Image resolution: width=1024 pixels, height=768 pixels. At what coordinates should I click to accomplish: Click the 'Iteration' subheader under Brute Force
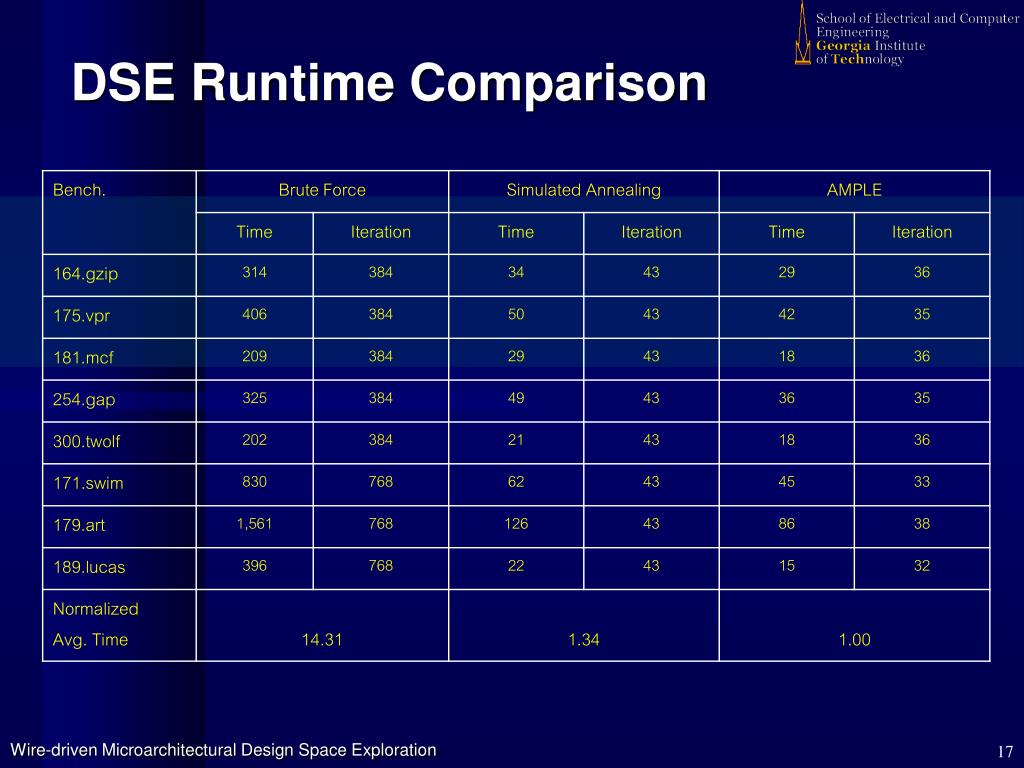tap(381, 232)
